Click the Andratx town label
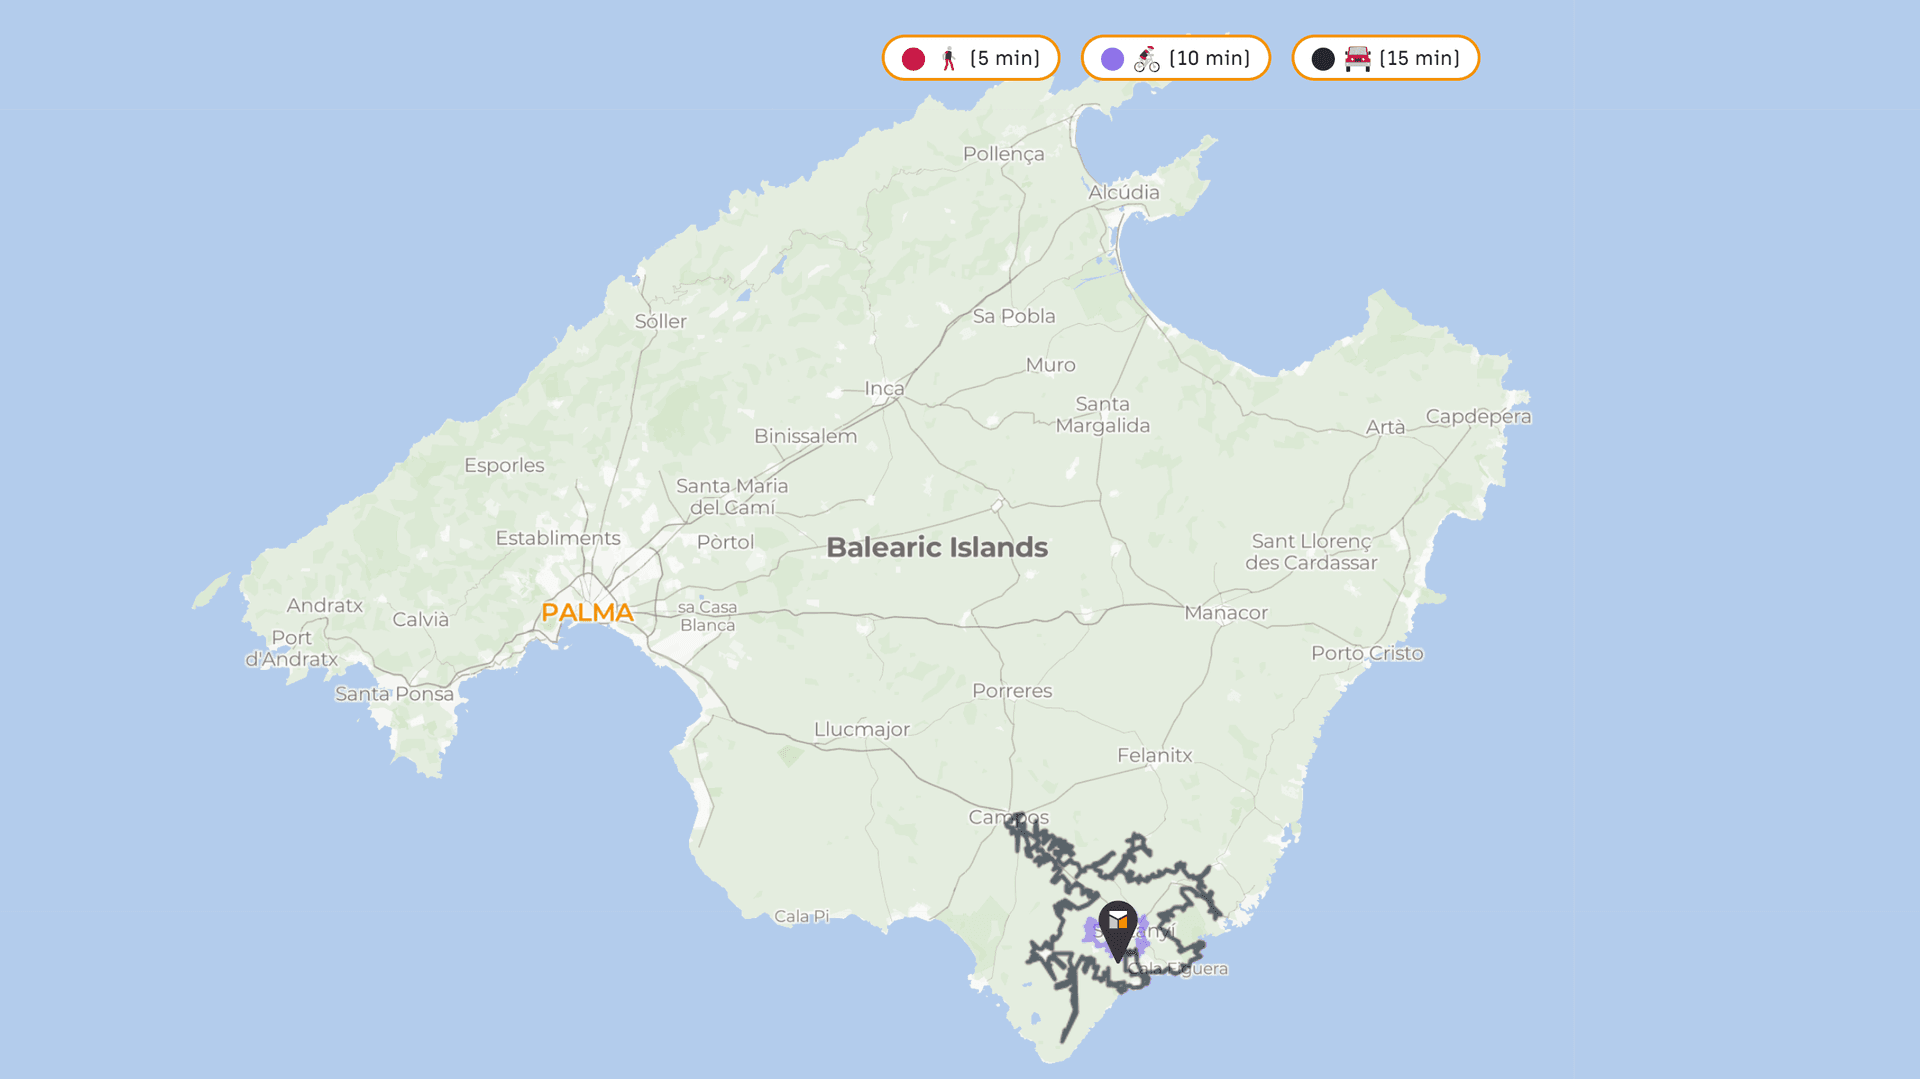Viewport: 1920px width, 1079px height. tap(325, 605)
